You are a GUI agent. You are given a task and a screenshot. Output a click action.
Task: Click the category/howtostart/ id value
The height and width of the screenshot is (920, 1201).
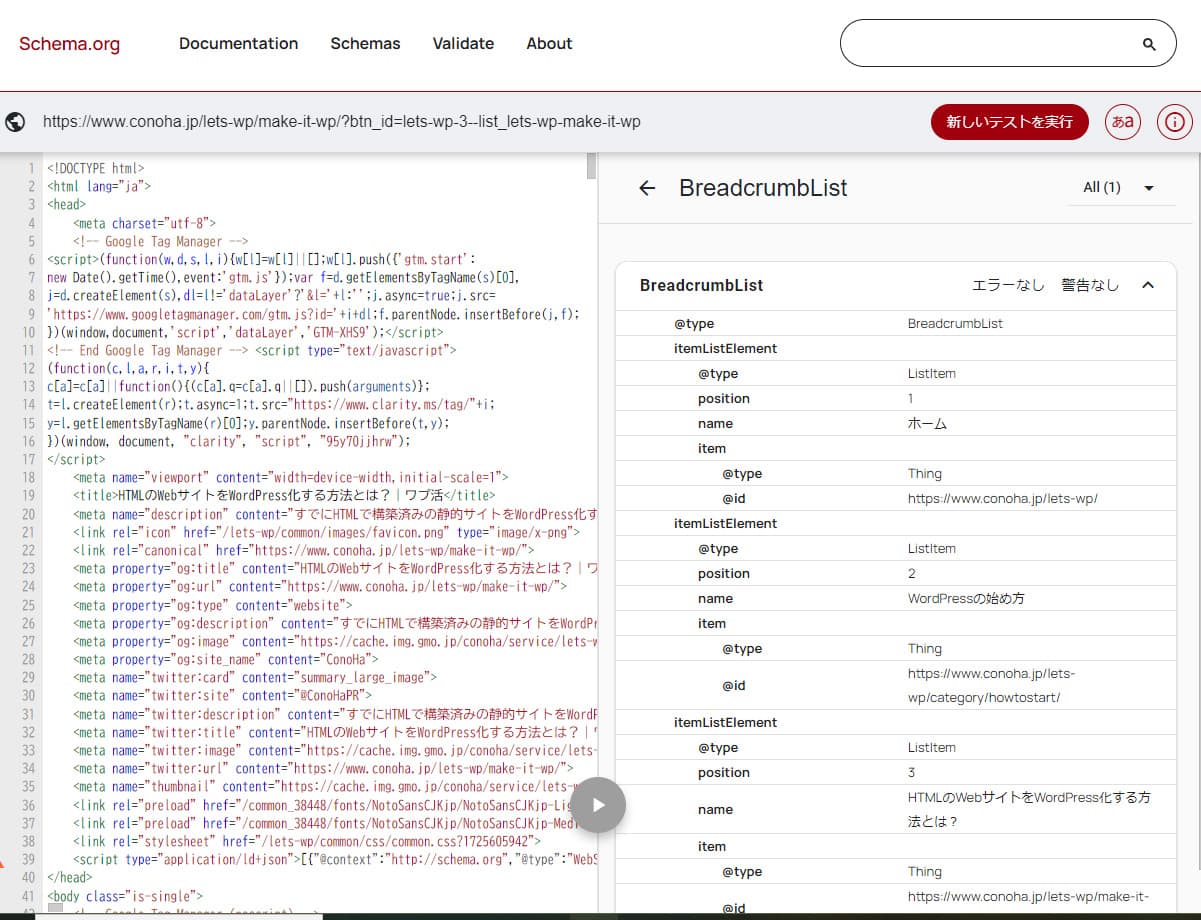991,685
